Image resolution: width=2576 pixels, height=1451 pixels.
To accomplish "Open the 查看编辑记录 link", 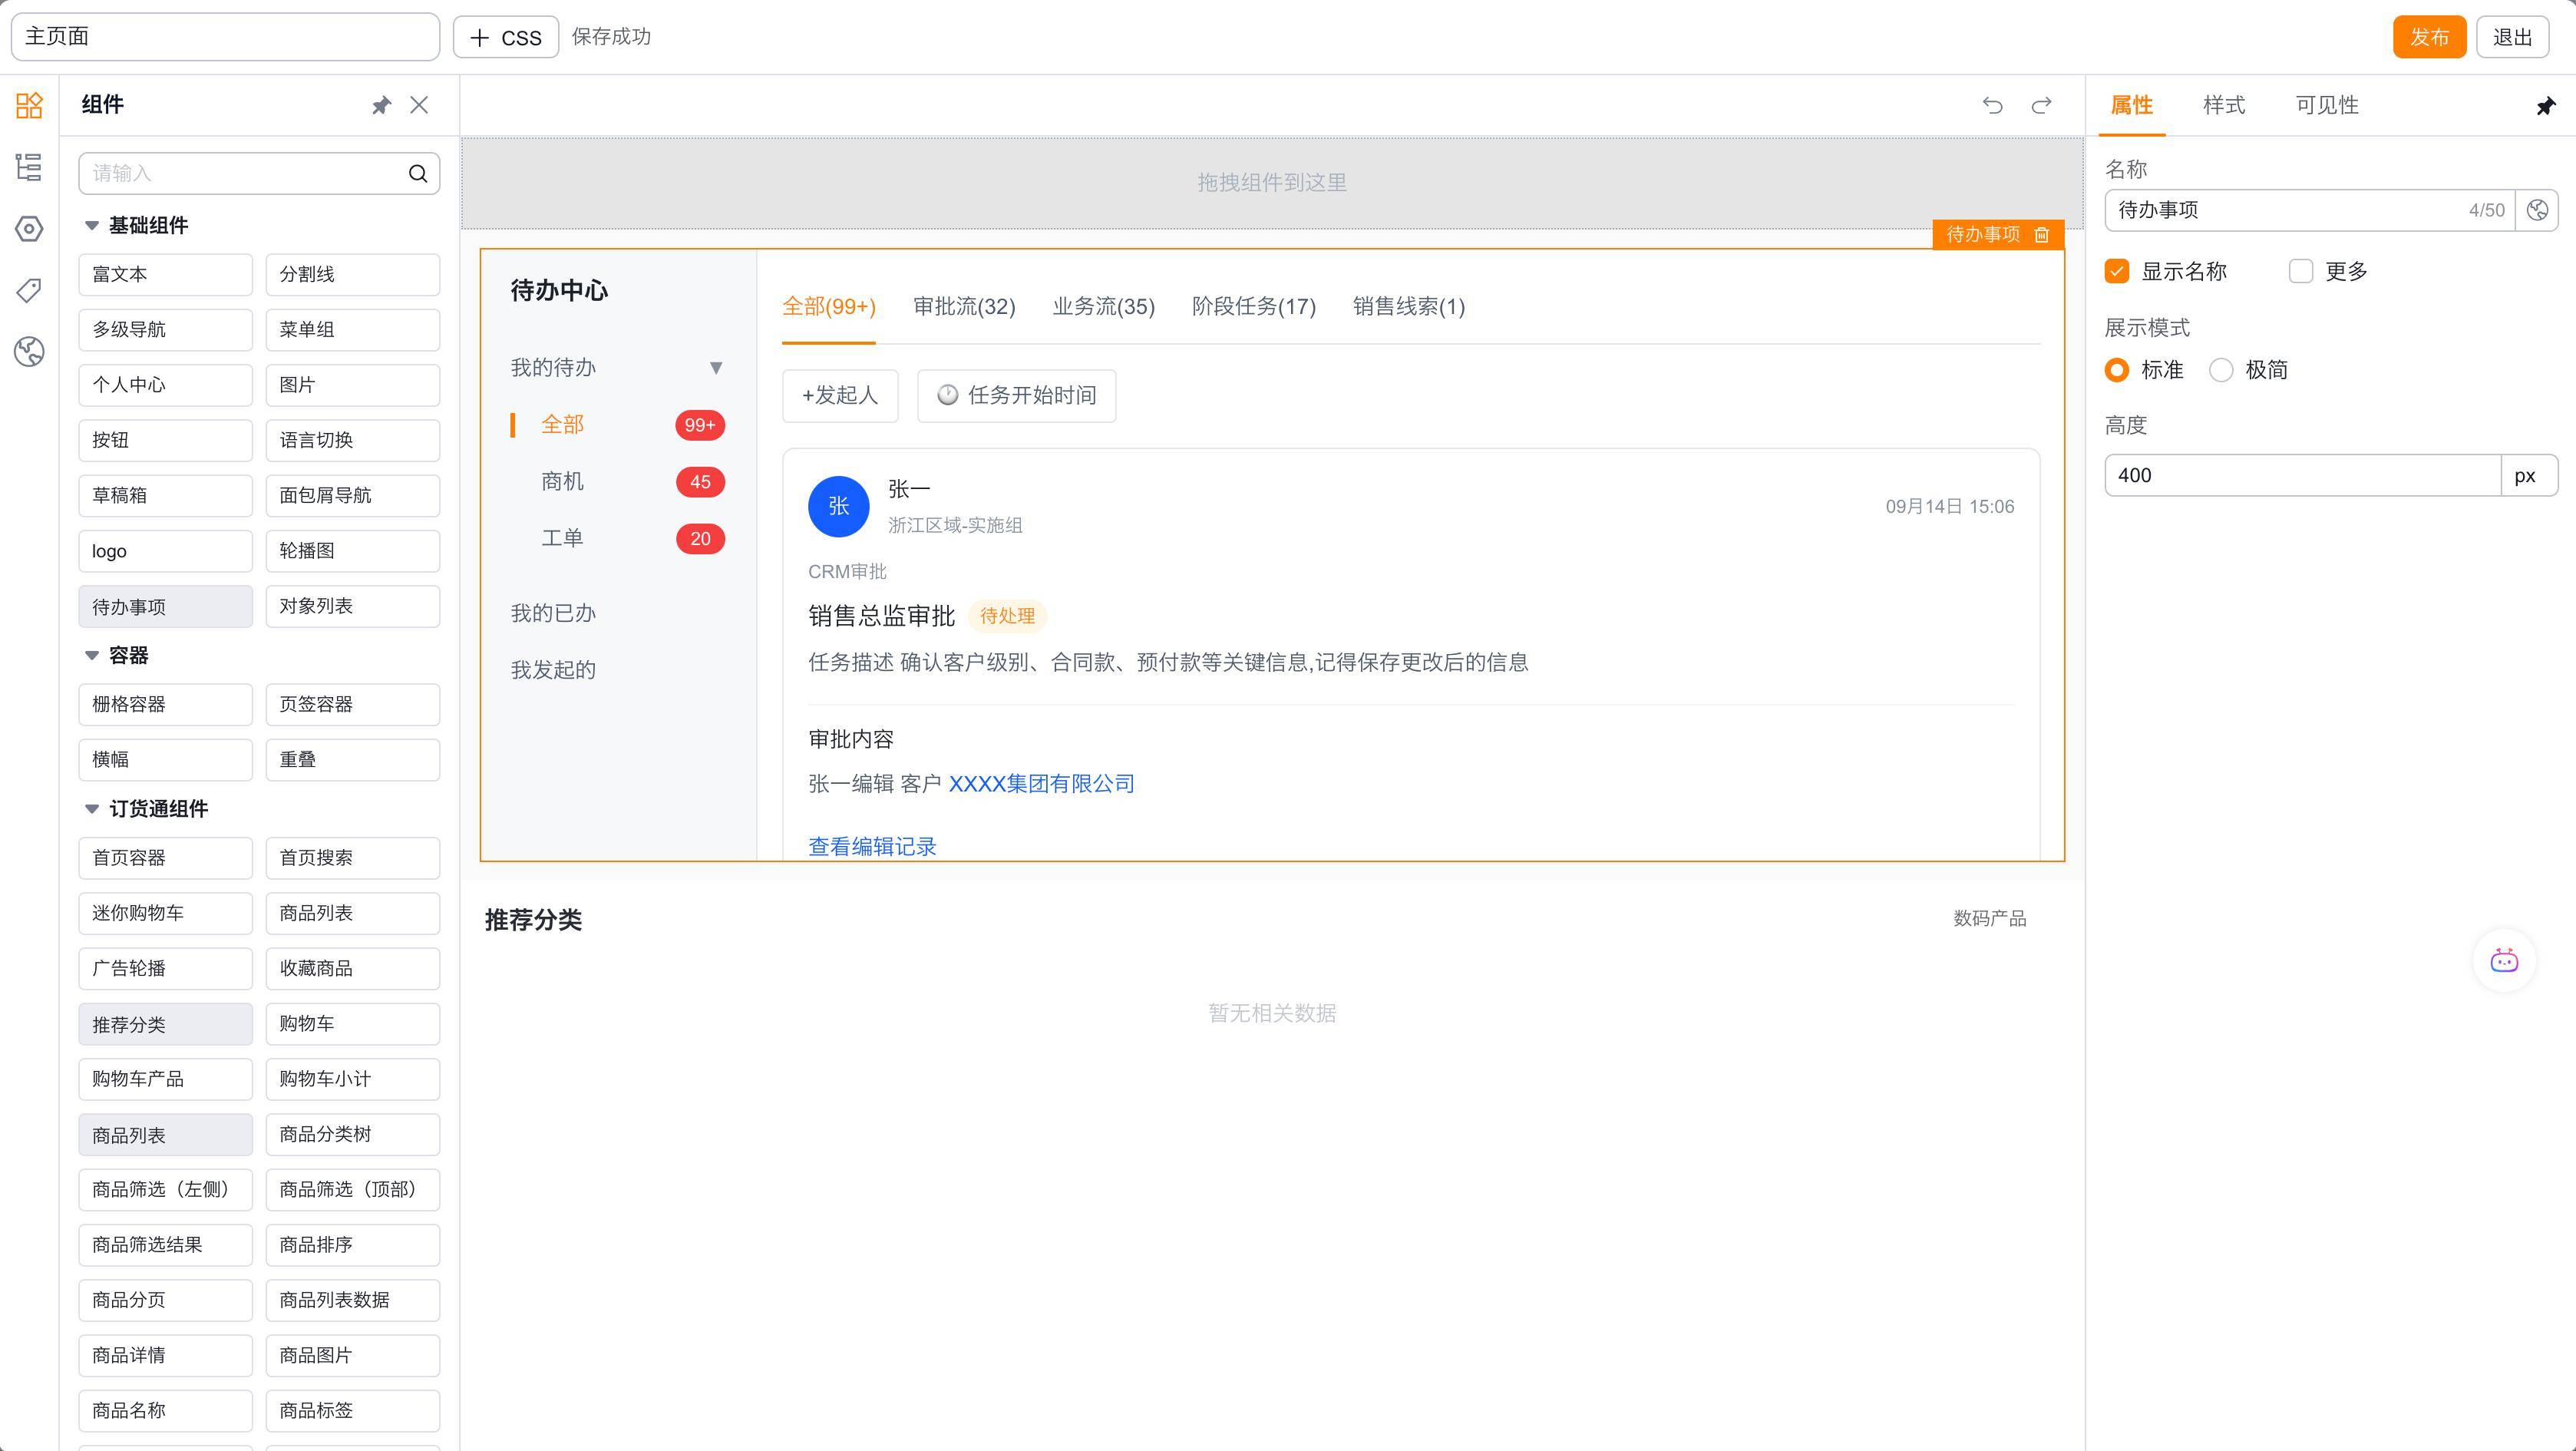I will pos(872,846).
